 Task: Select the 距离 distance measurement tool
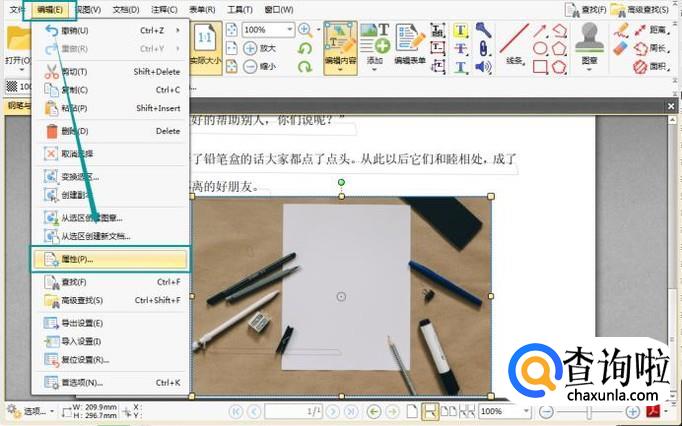point(651,30)
